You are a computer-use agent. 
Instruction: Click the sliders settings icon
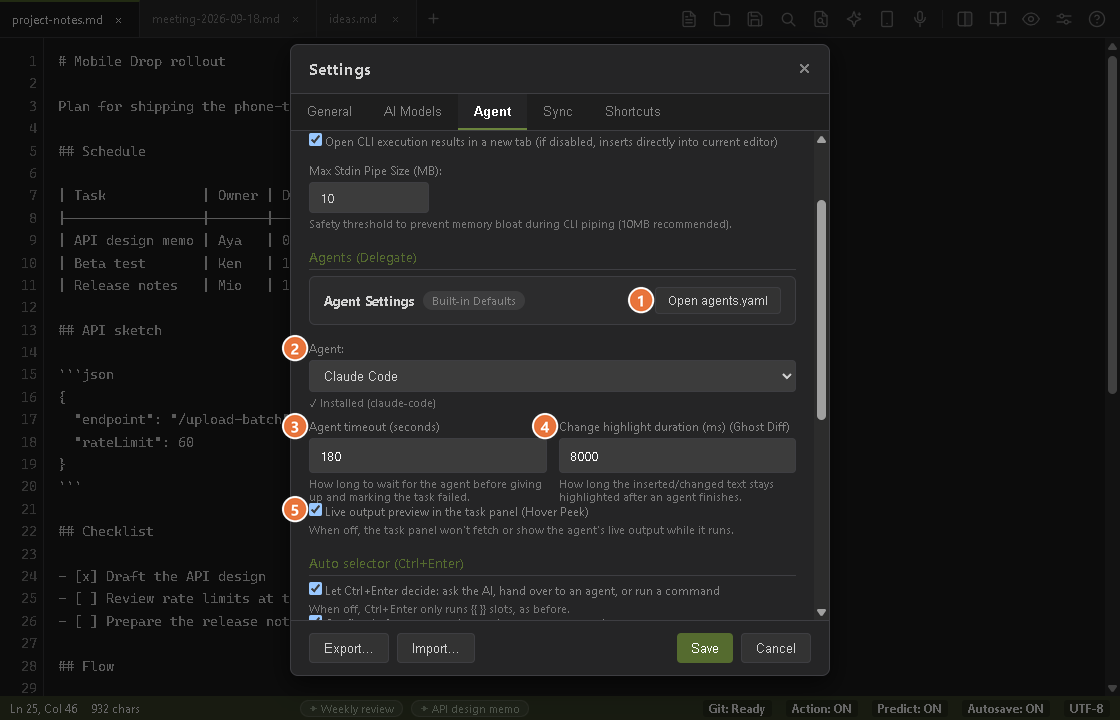click(x=1064, y=19)
